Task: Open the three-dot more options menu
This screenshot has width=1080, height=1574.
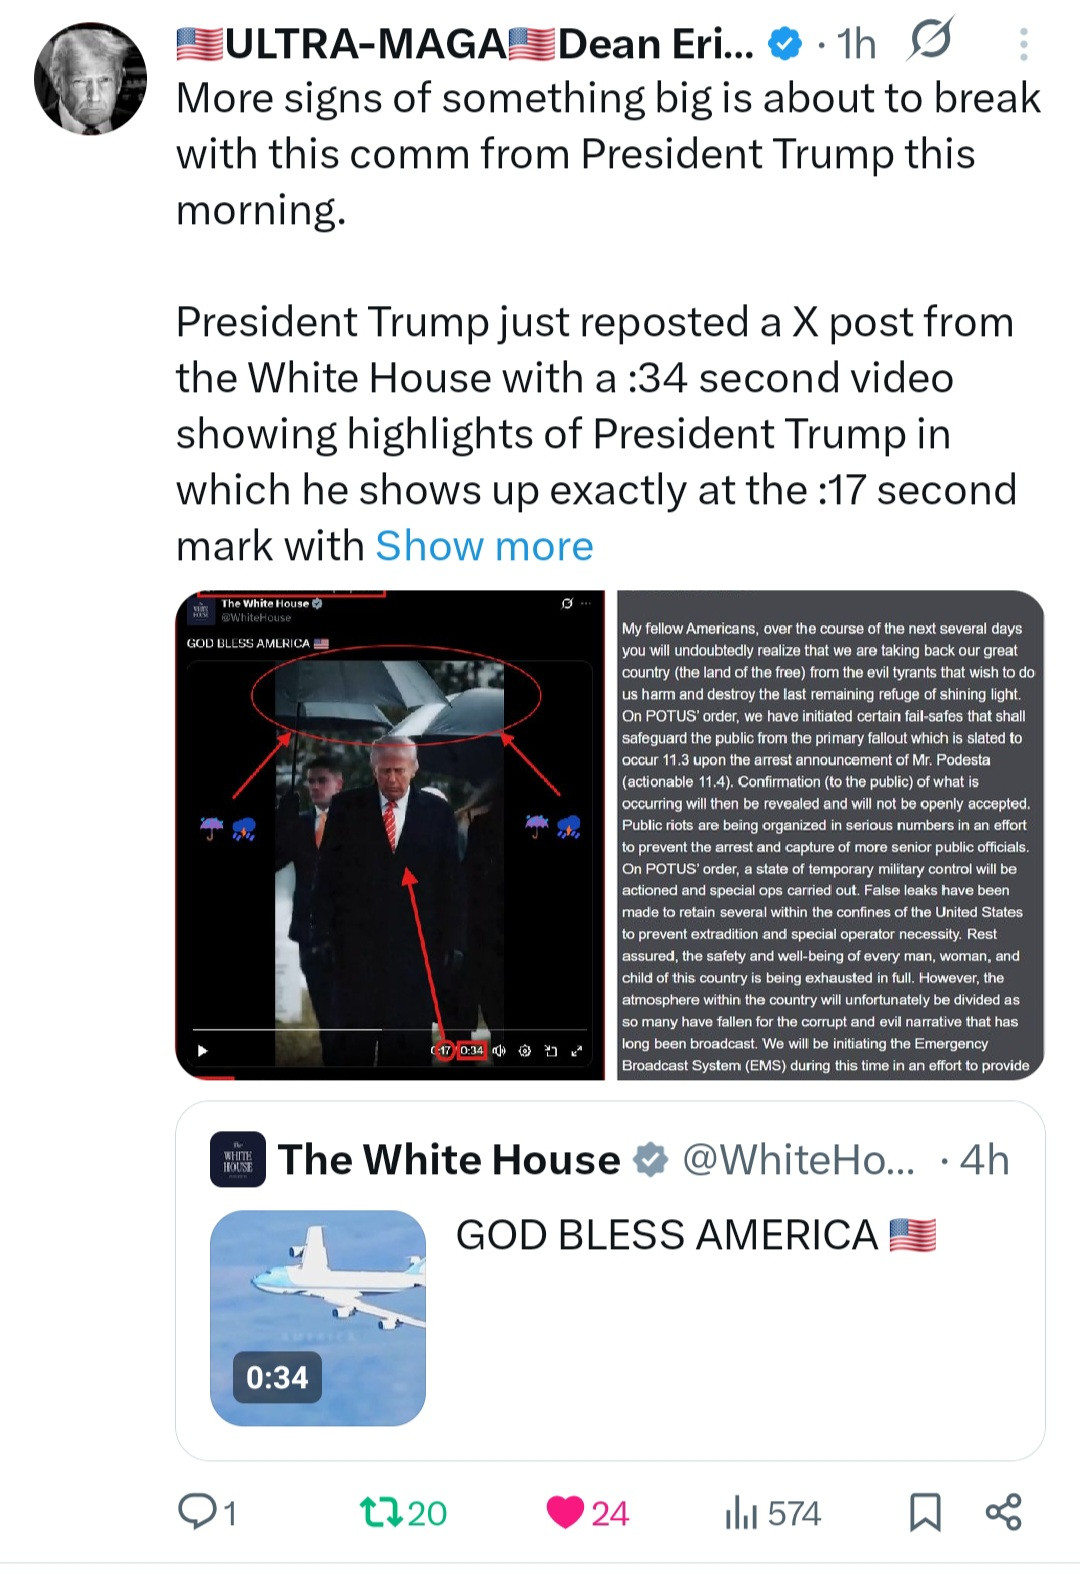Action: coord(1023,44)
